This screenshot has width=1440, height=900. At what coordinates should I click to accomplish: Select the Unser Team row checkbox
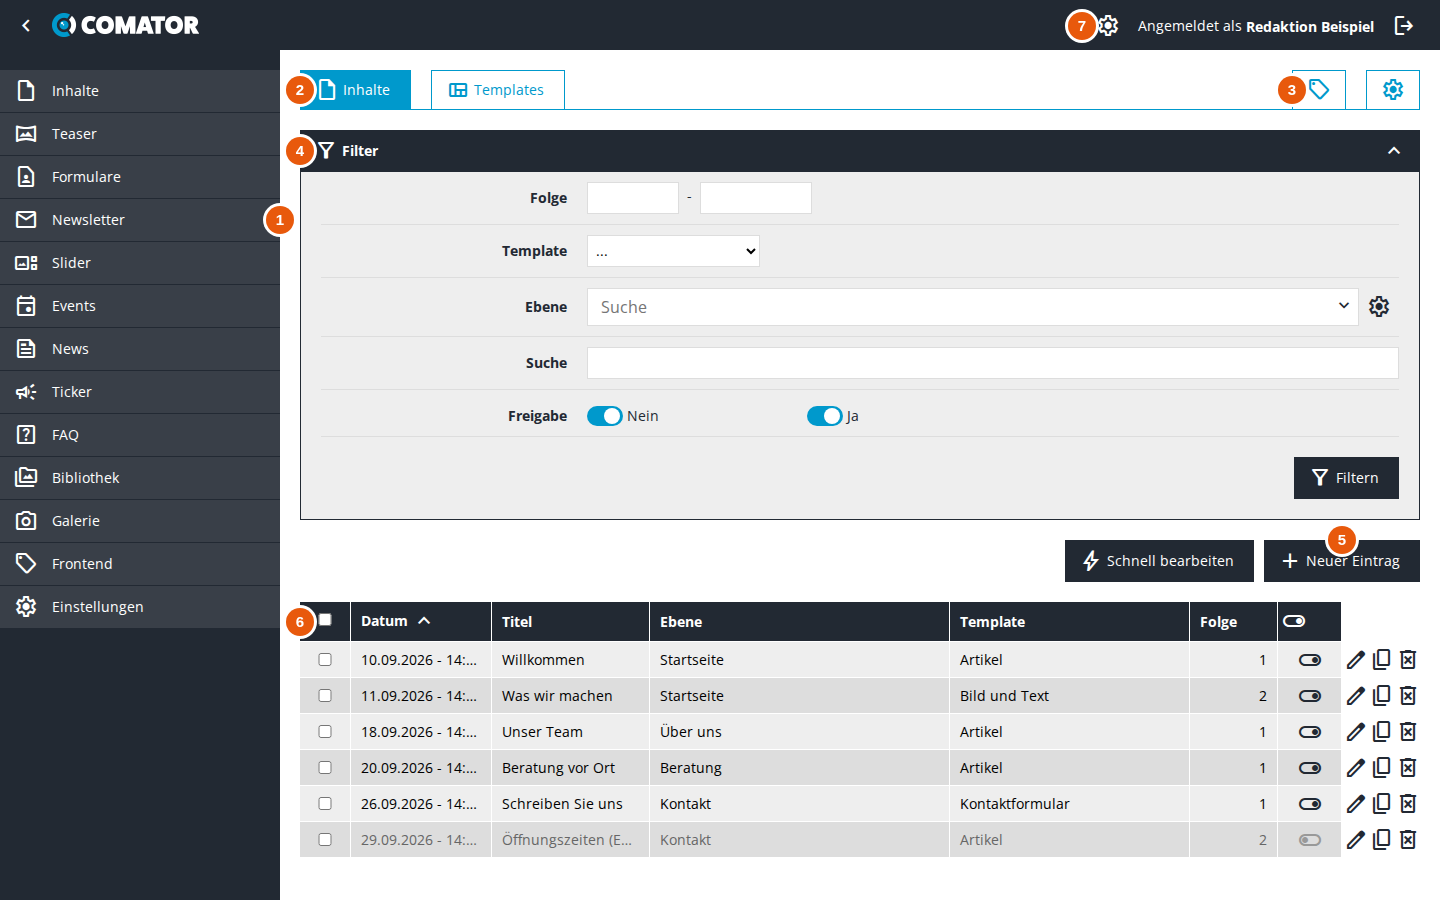point(325,732)
